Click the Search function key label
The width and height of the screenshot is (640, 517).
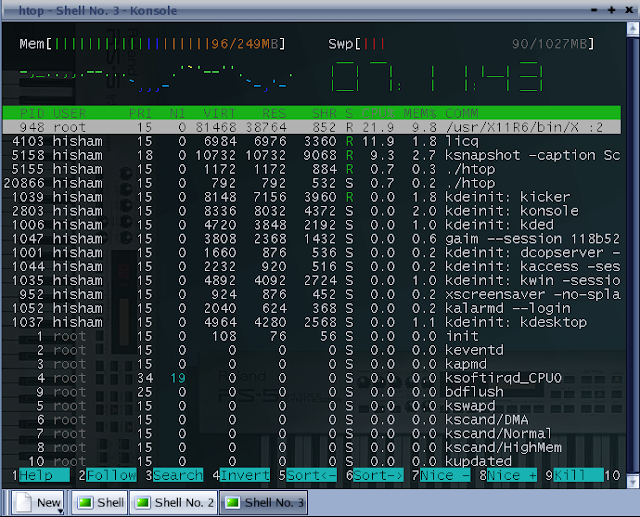178,475
